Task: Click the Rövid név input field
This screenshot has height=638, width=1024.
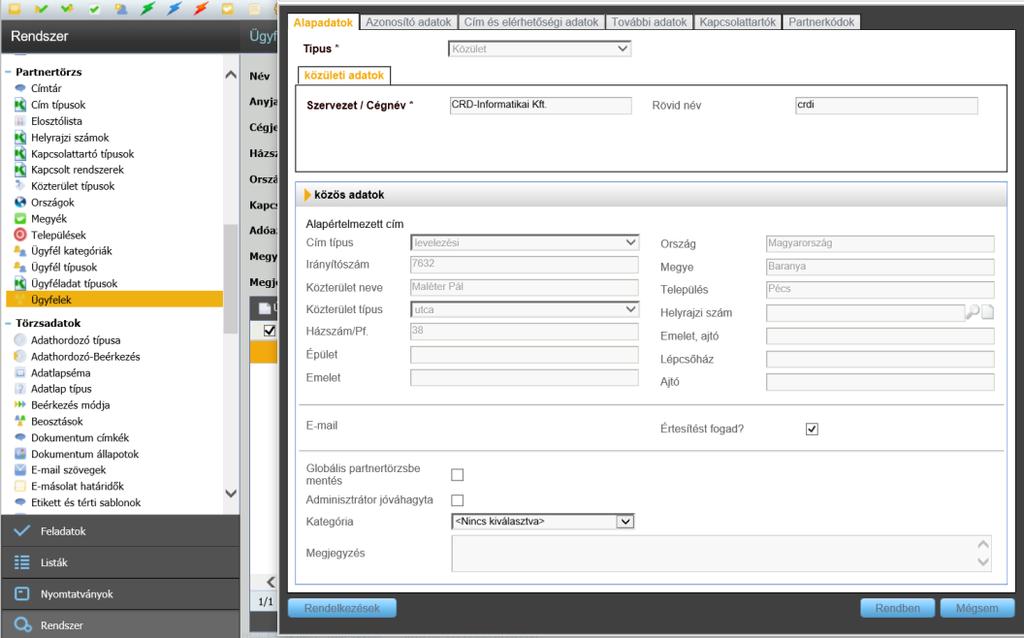Action: (x=886, y=105)
